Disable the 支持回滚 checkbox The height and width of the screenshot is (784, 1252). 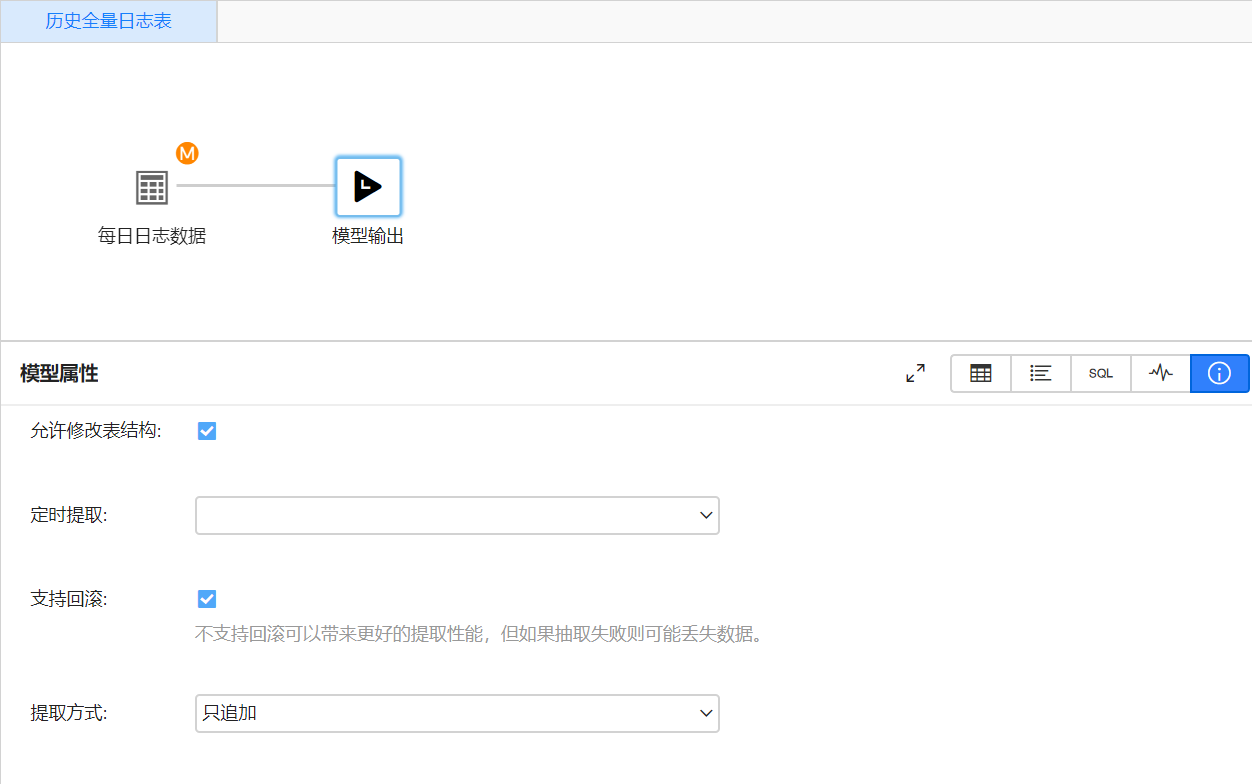click(x=207, y=599)
